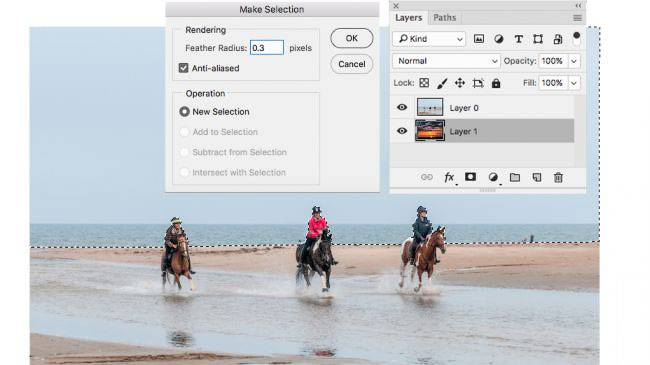Create new adjustment layer icon

pos(493,177)
